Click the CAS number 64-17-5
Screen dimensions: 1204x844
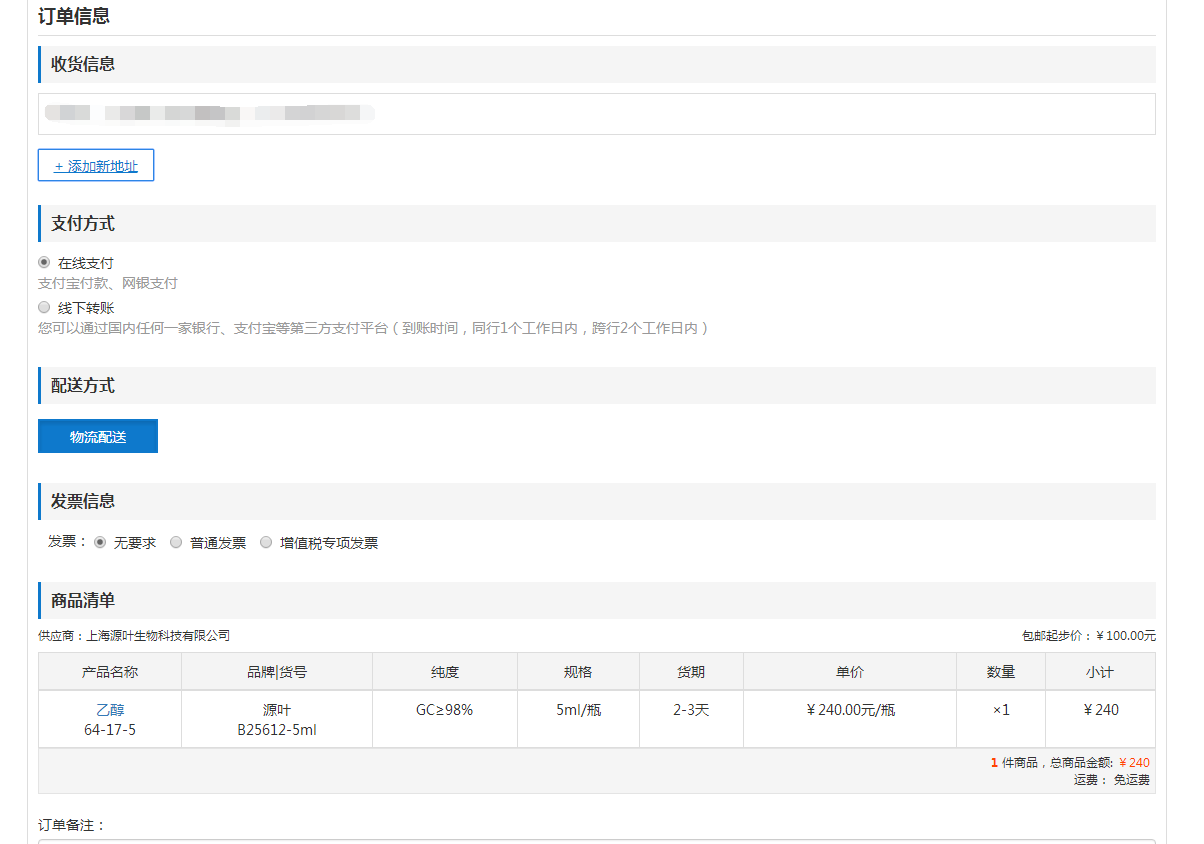tap(110, 730)
